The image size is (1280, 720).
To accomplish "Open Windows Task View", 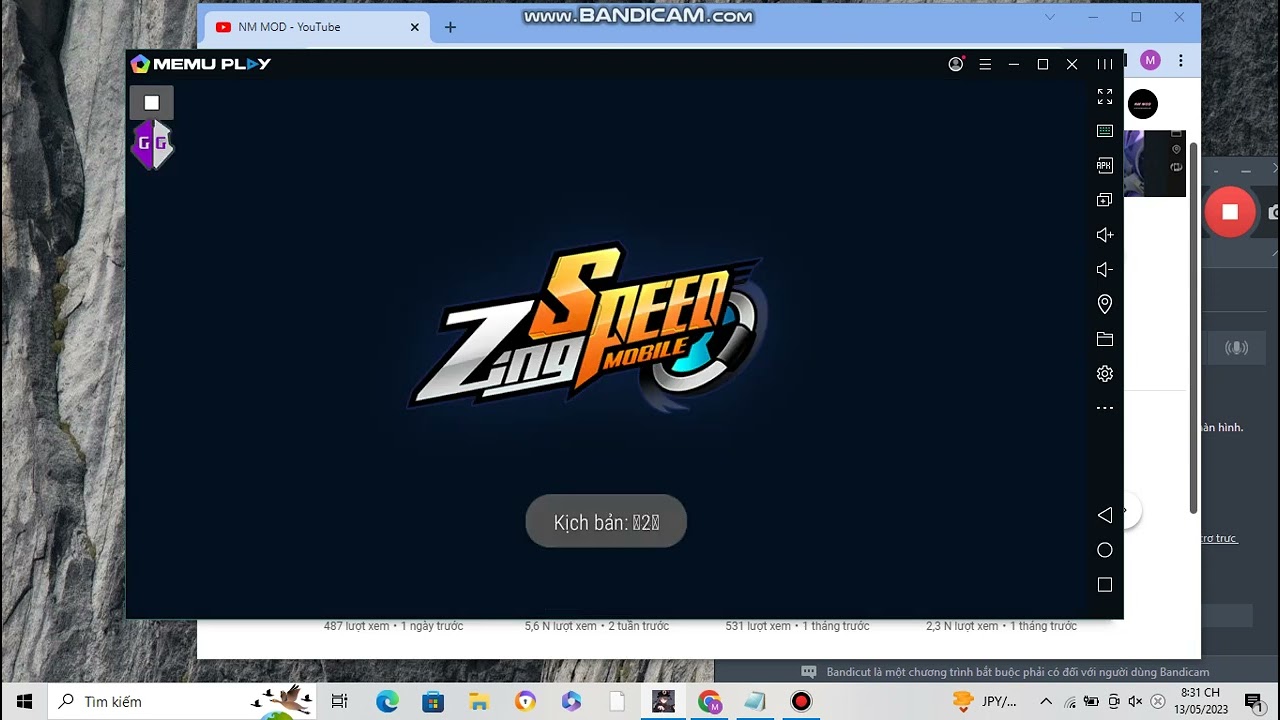I will tap(339, 702).
